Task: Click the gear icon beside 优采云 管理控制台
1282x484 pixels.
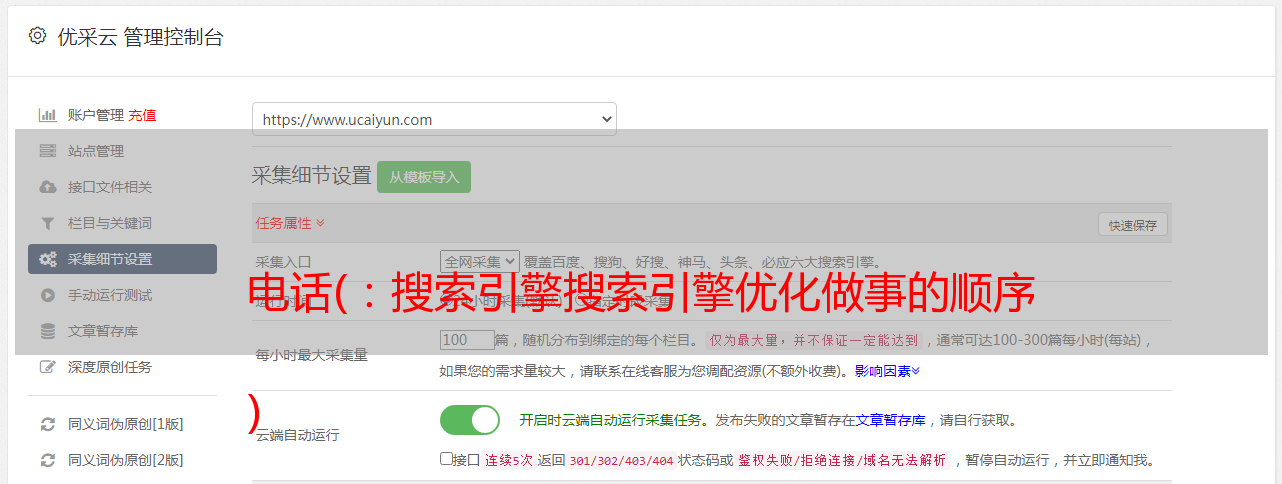Action: tap(37, 36)
